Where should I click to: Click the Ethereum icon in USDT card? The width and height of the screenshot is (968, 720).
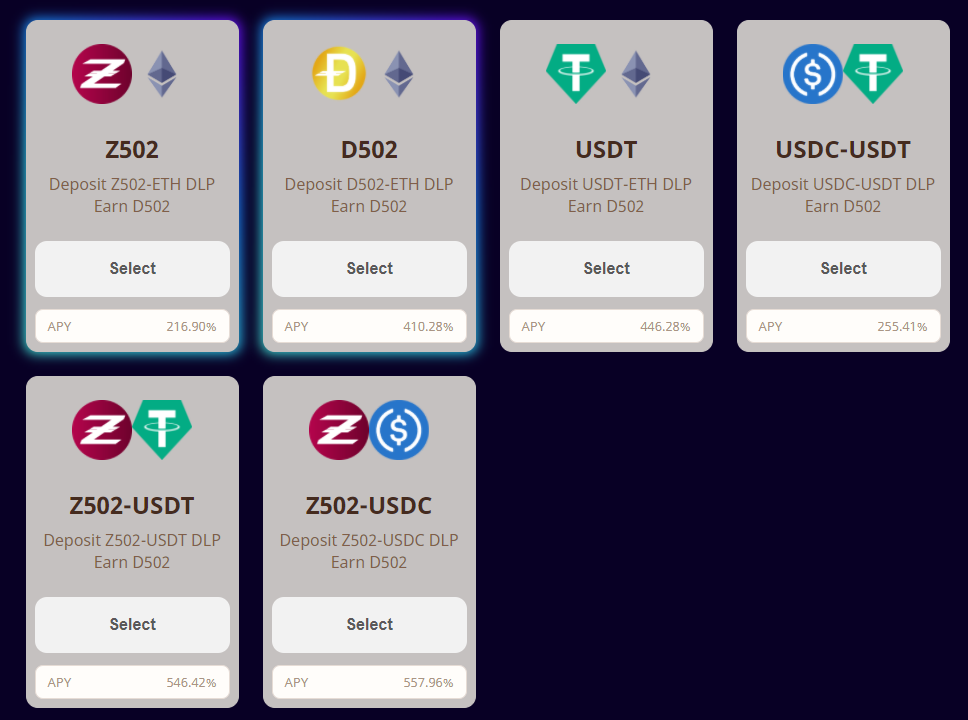point(636,74)
